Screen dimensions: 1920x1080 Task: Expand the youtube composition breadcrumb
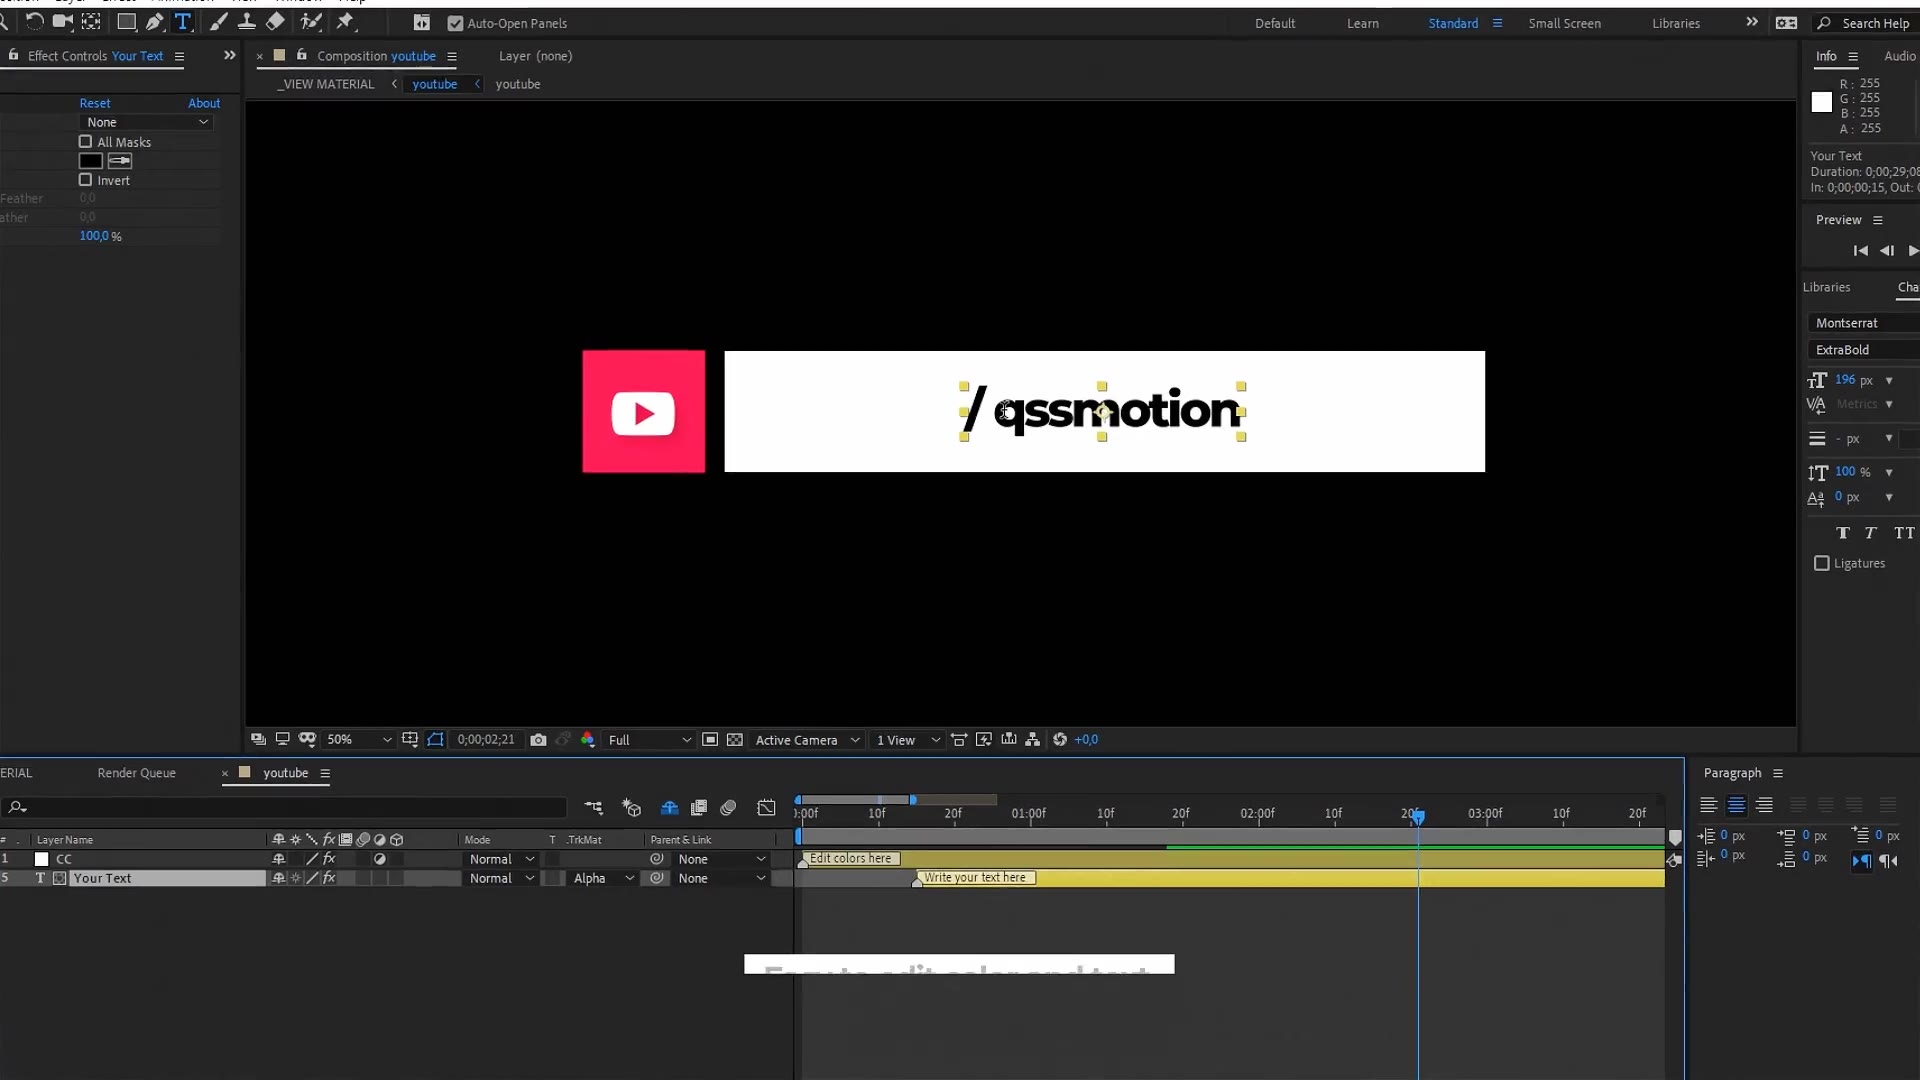point(476,83)
